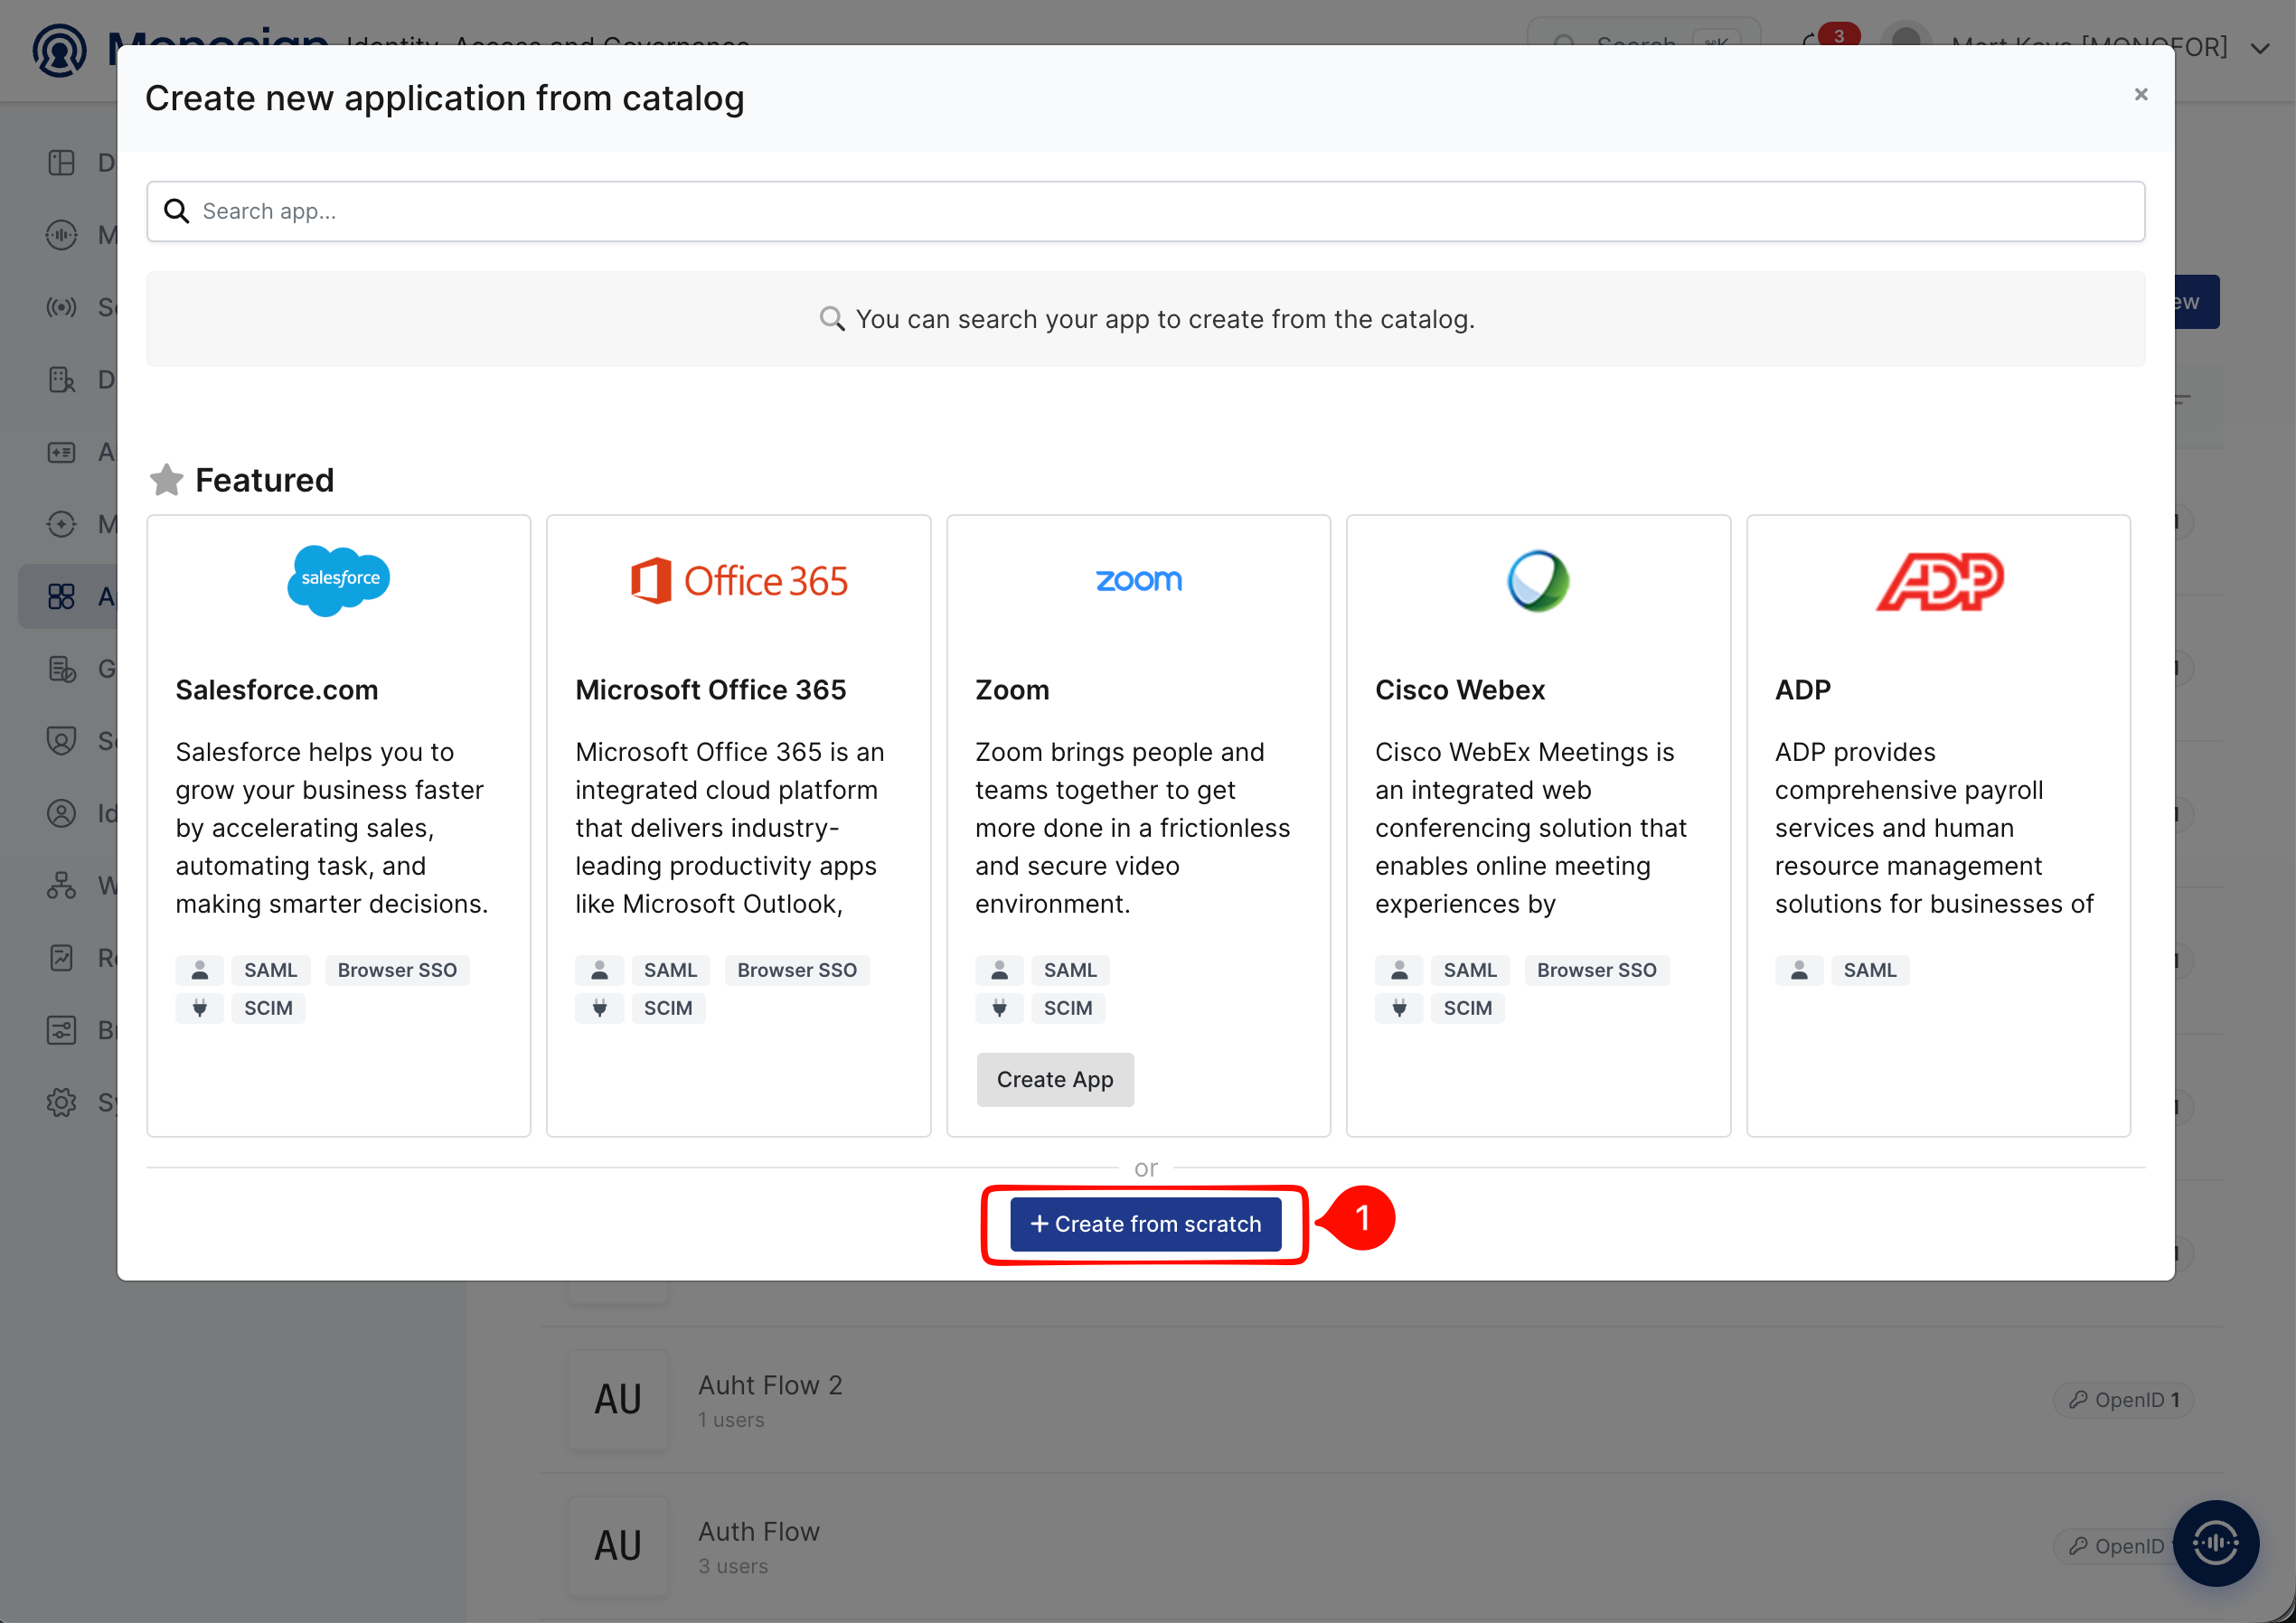Click Create App on the Zoom card
Screen dimensions: 2296x1623
pos(1055,1080)
